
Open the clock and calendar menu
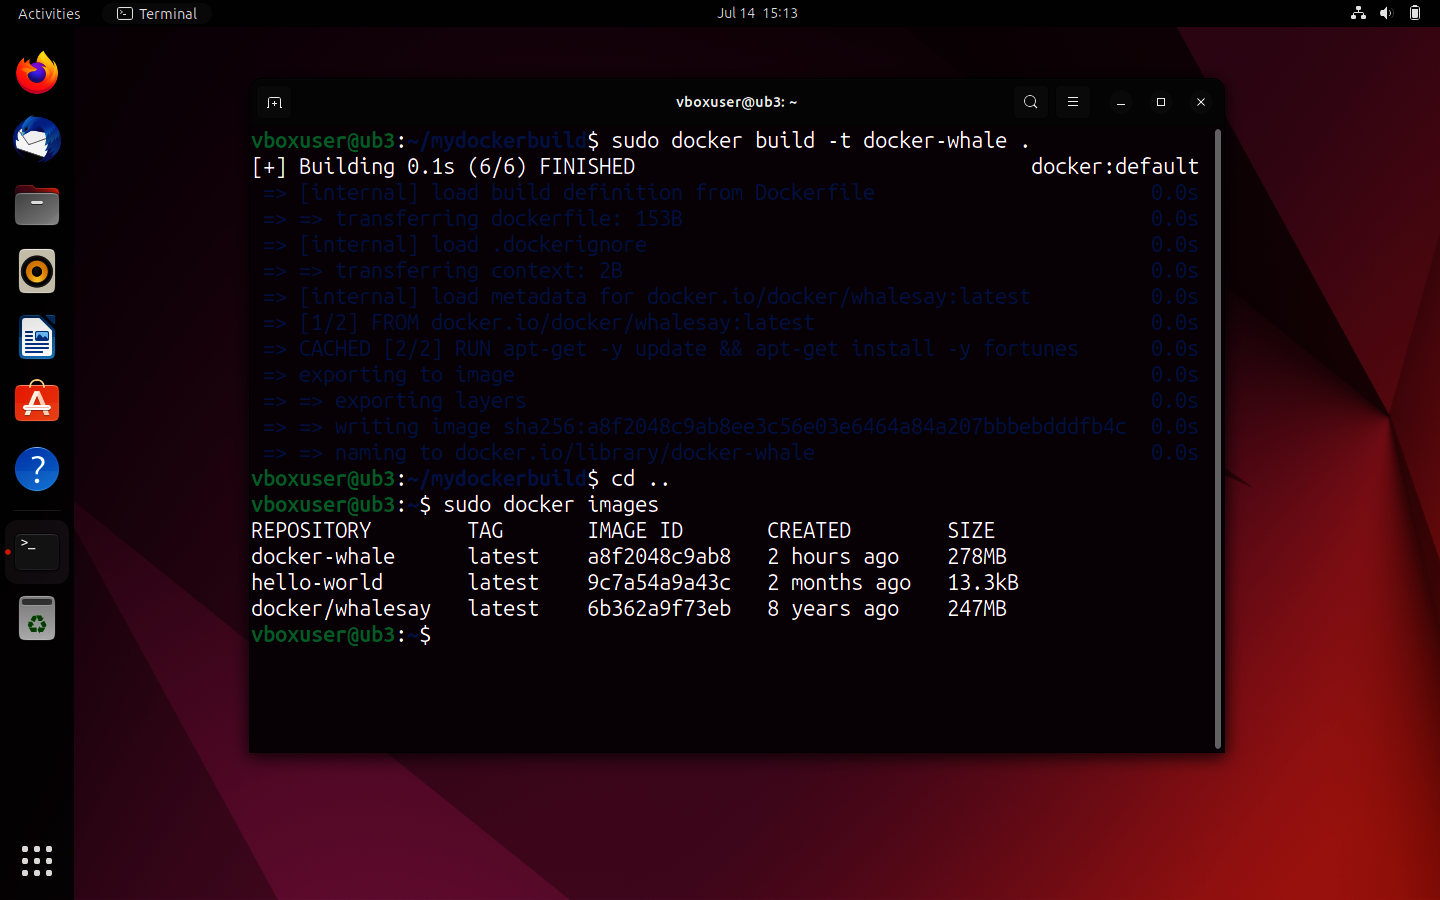point(757,13)
